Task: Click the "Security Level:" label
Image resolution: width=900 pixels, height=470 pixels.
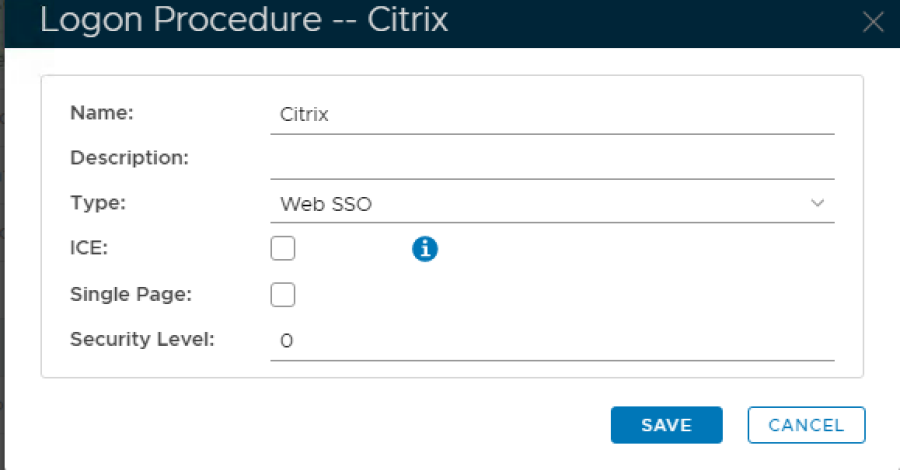Action: coord(142,339)
